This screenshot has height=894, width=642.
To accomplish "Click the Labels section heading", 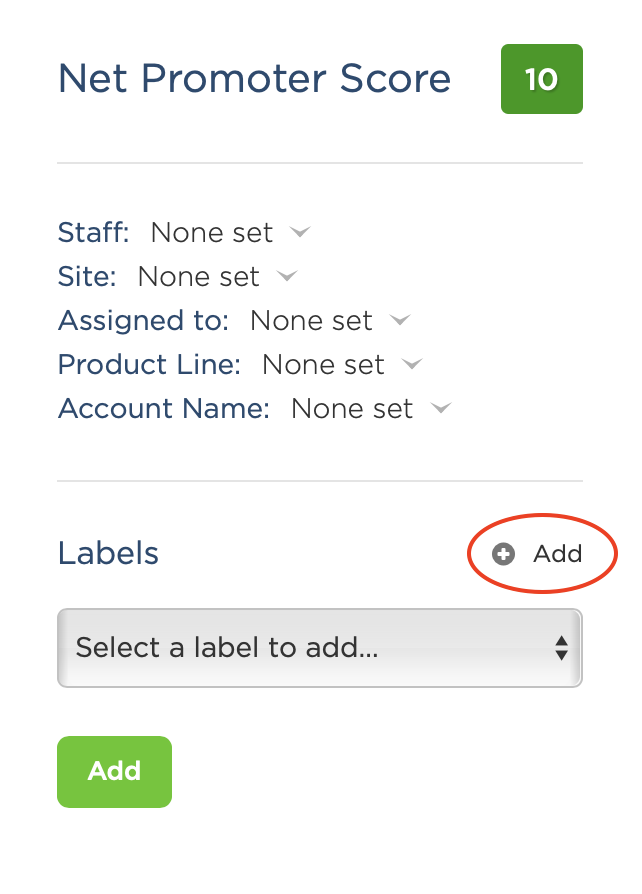I will pos(107,553).
